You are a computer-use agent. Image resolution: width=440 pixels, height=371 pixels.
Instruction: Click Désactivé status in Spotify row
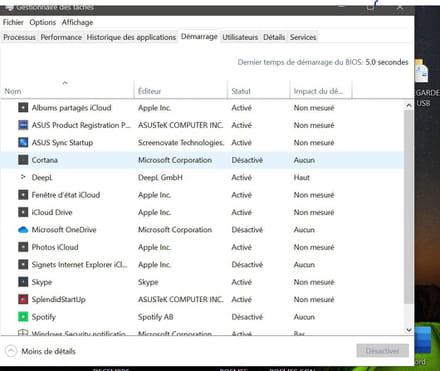[247, 317]
